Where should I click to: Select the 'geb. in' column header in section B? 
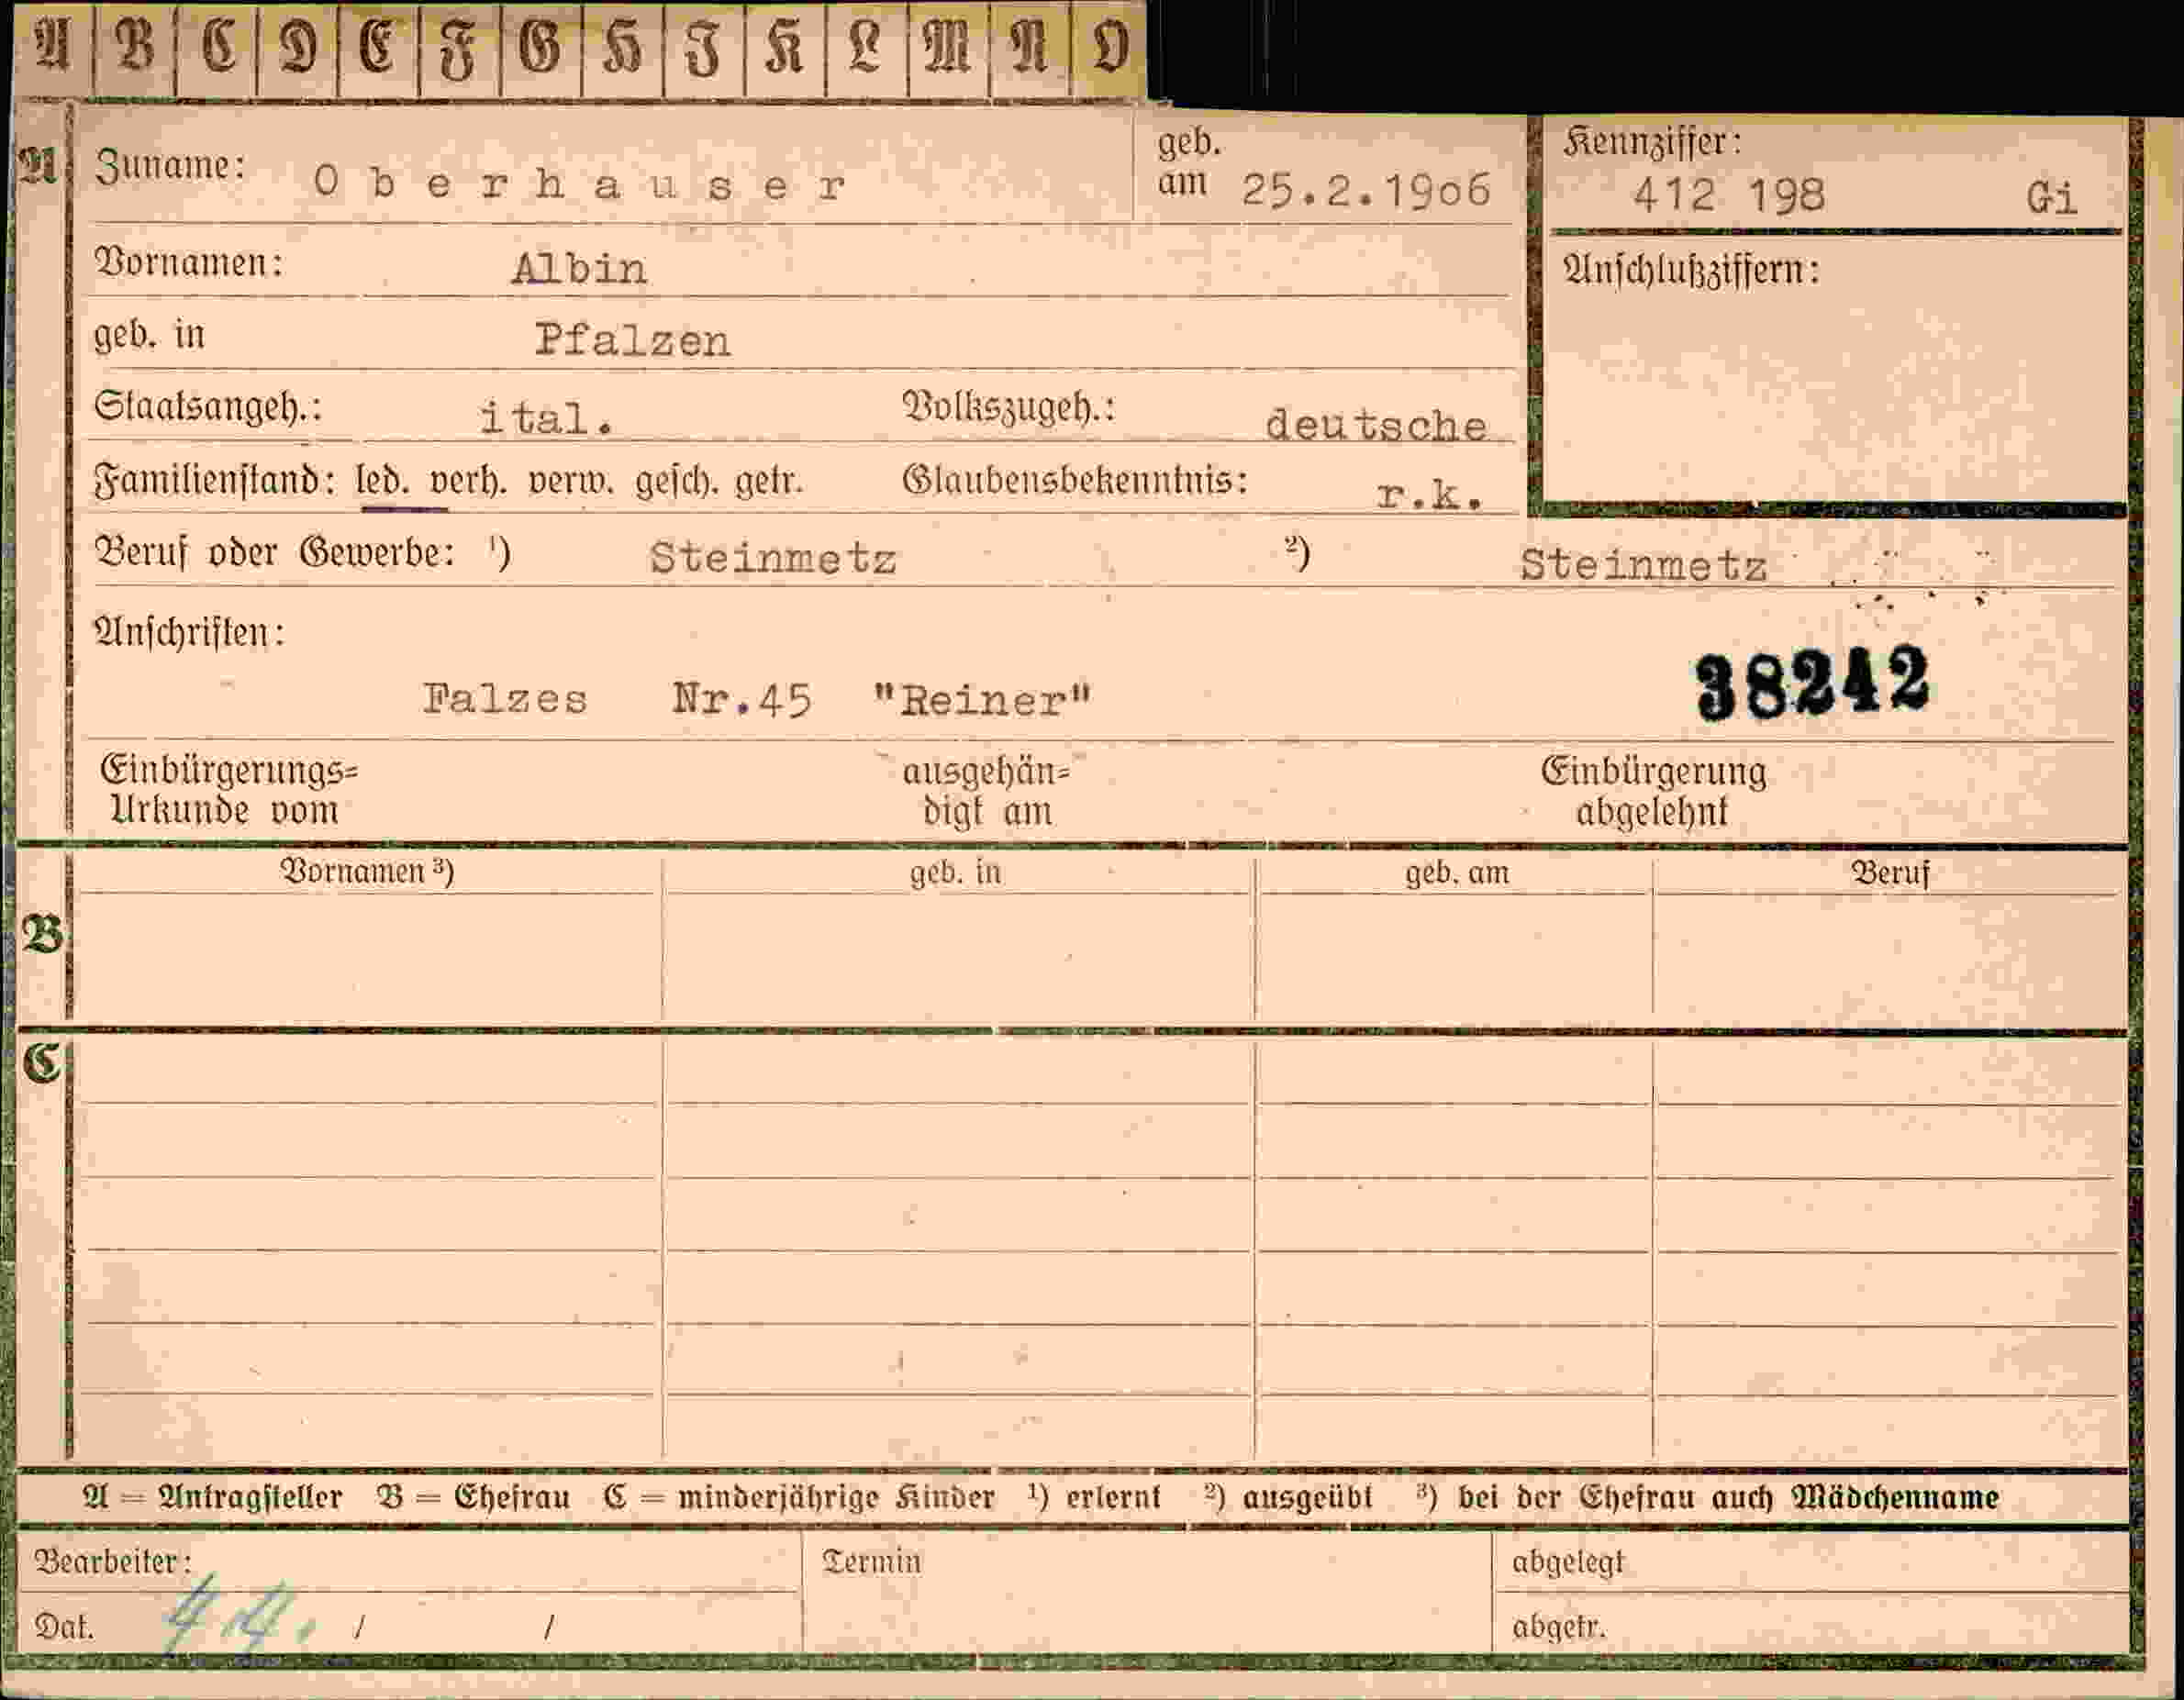coord(955,873)
